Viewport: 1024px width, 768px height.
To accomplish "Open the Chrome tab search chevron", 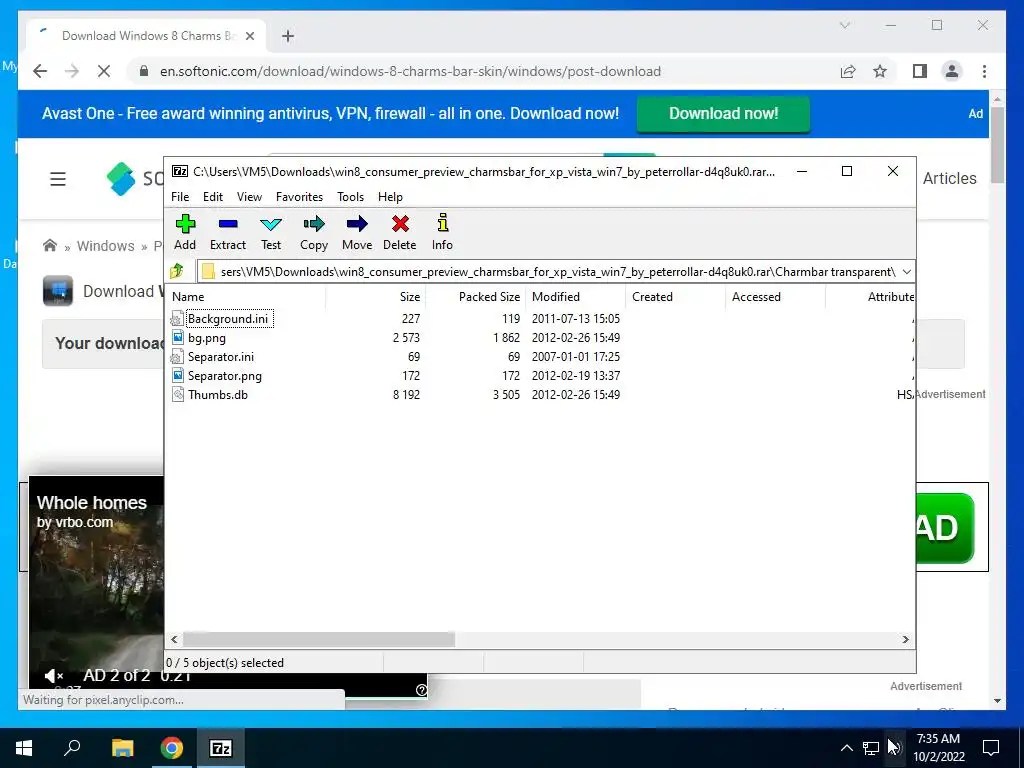I will (844, 25).
